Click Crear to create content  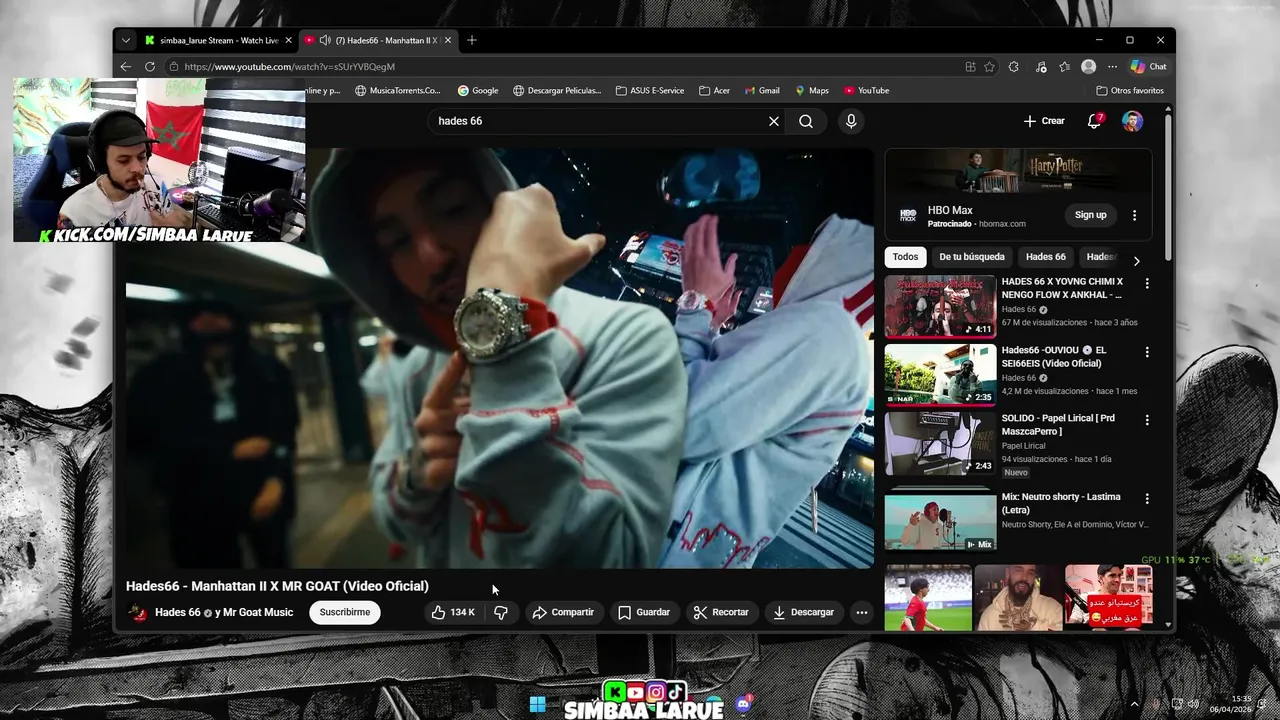[1044, 121]
